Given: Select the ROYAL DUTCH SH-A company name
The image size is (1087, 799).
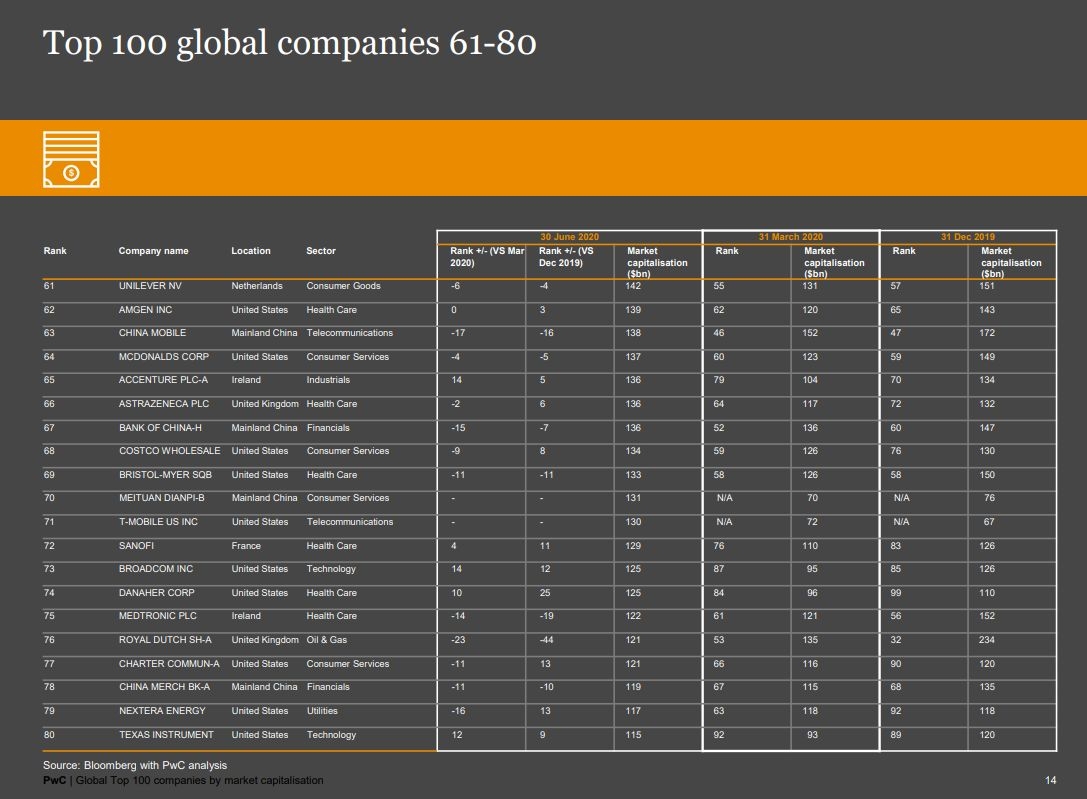Looking at the screenshot, I should [x=165, y=640].
